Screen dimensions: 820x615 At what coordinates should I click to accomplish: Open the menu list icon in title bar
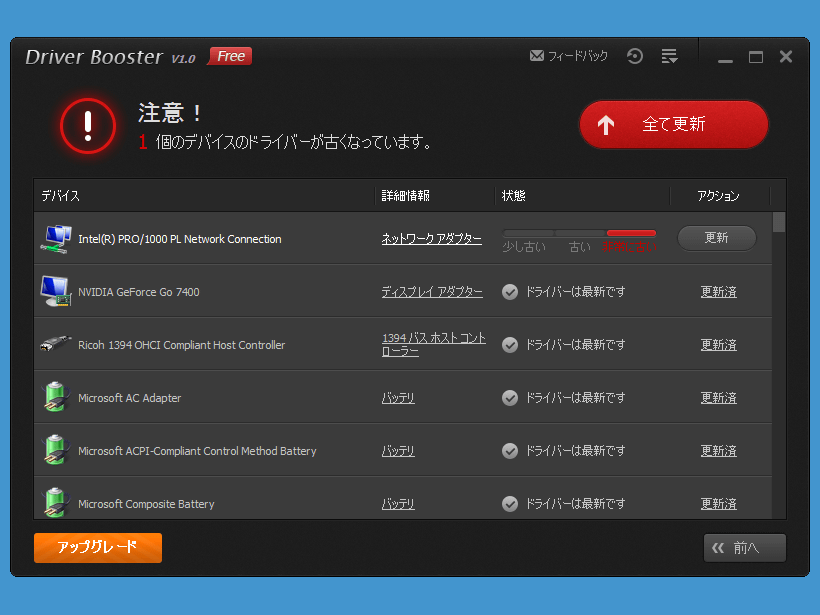click(x=669, y=56)
